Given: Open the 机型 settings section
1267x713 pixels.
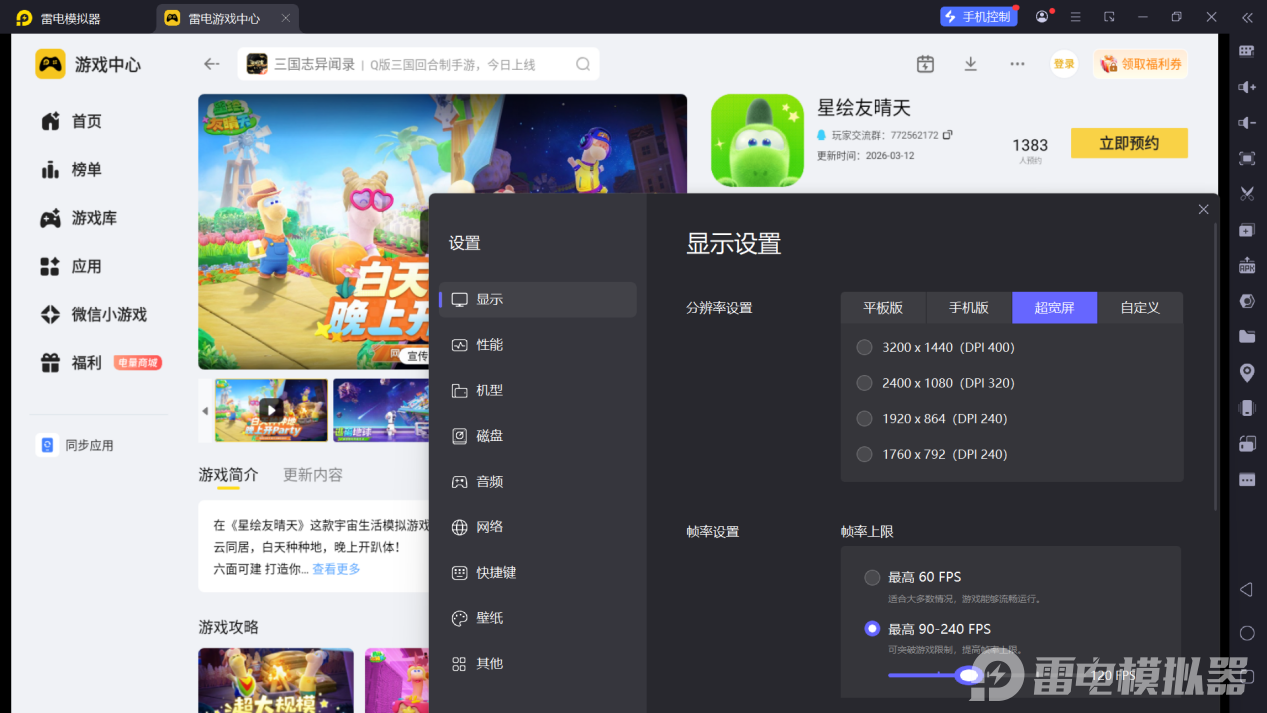Looking at the screenshot, I should point(538,391).
